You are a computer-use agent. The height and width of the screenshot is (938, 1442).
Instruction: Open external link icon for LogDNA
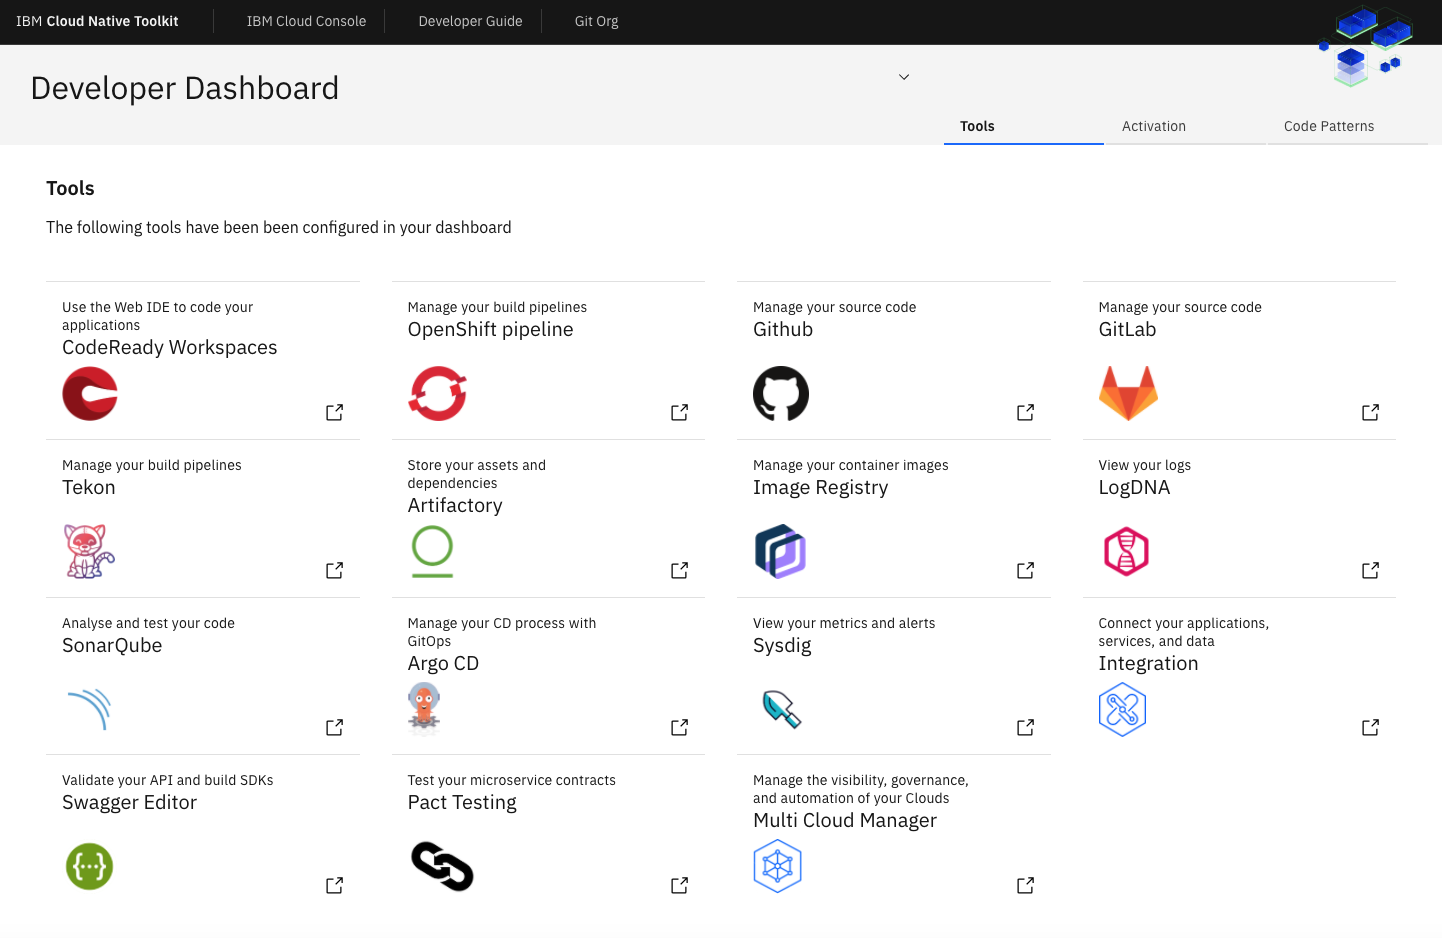pos(1371,570)
